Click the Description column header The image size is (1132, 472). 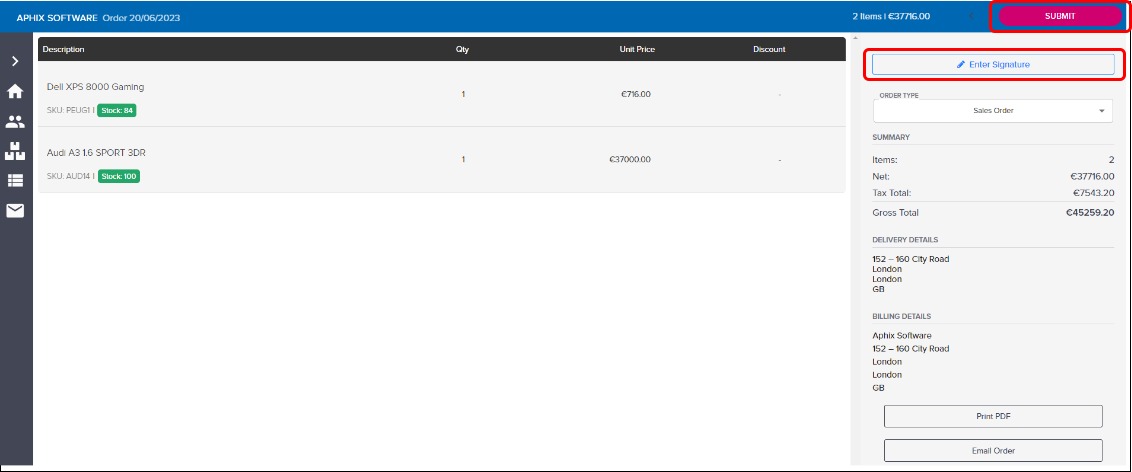[64, 49]
